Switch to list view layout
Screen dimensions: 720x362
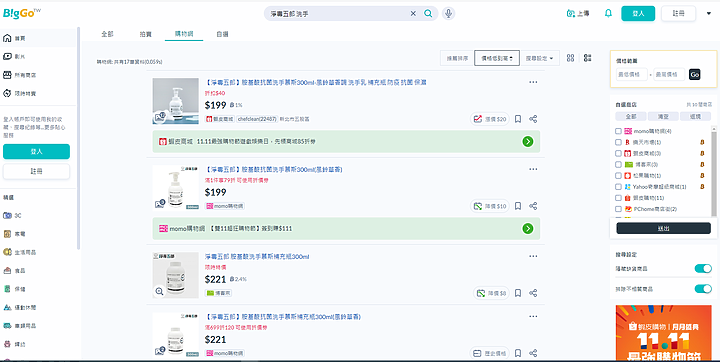point(587,58)
